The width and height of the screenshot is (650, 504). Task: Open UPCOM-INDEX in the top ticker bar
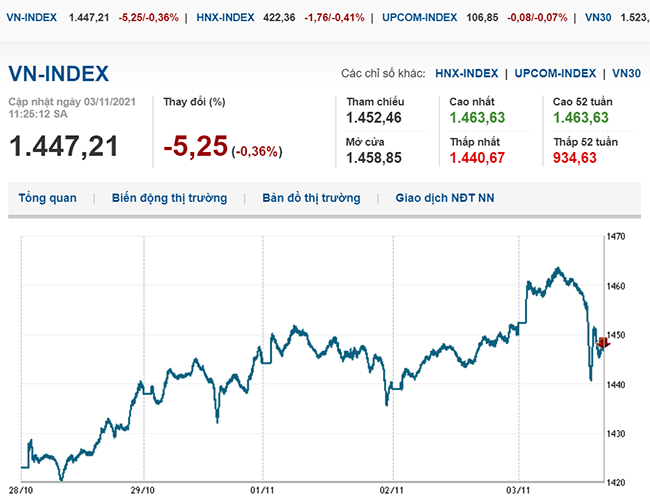pos(420,17)
